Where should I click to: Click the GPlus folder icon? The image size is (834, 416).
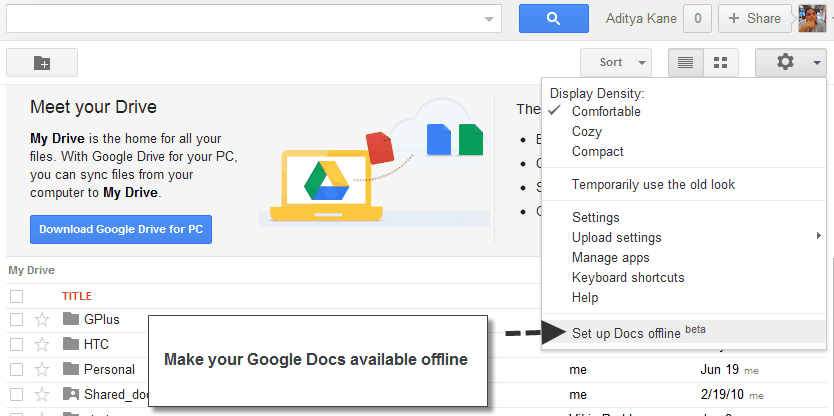[x=71, y=319]
